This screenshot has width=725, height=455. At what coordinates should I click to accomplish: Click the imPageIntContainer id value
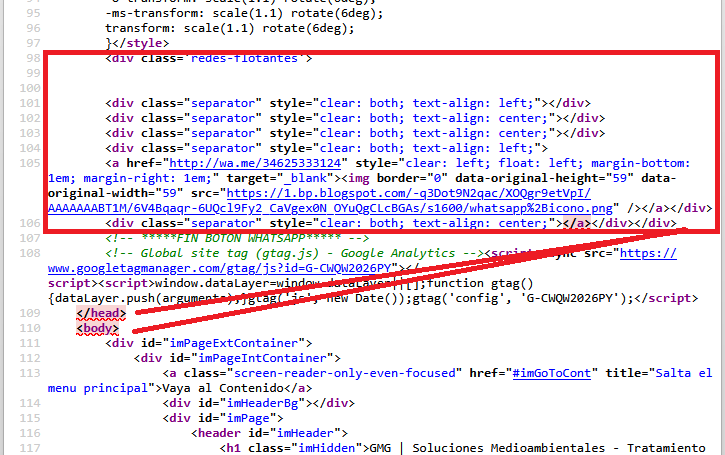262,358
